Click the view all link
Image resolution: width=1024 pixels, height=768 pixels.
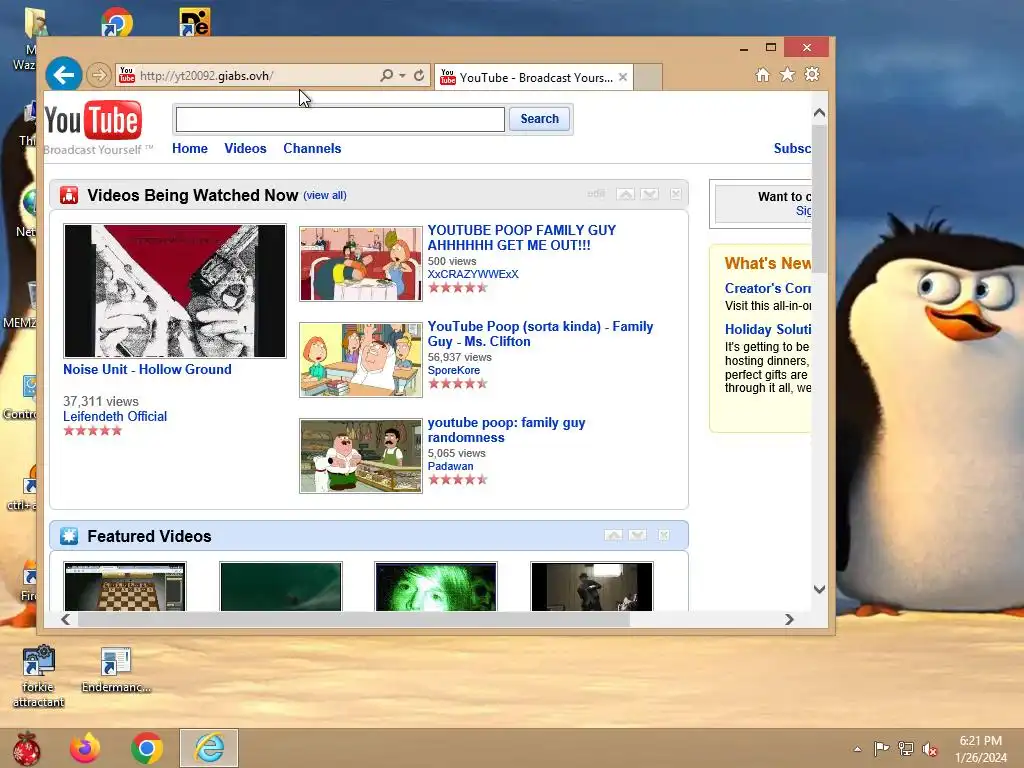coord(325,195)
